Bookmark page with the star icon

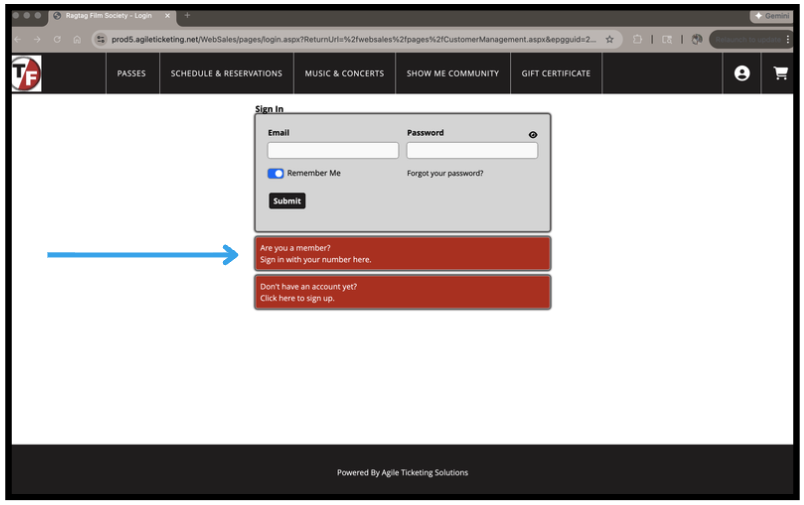609,39
